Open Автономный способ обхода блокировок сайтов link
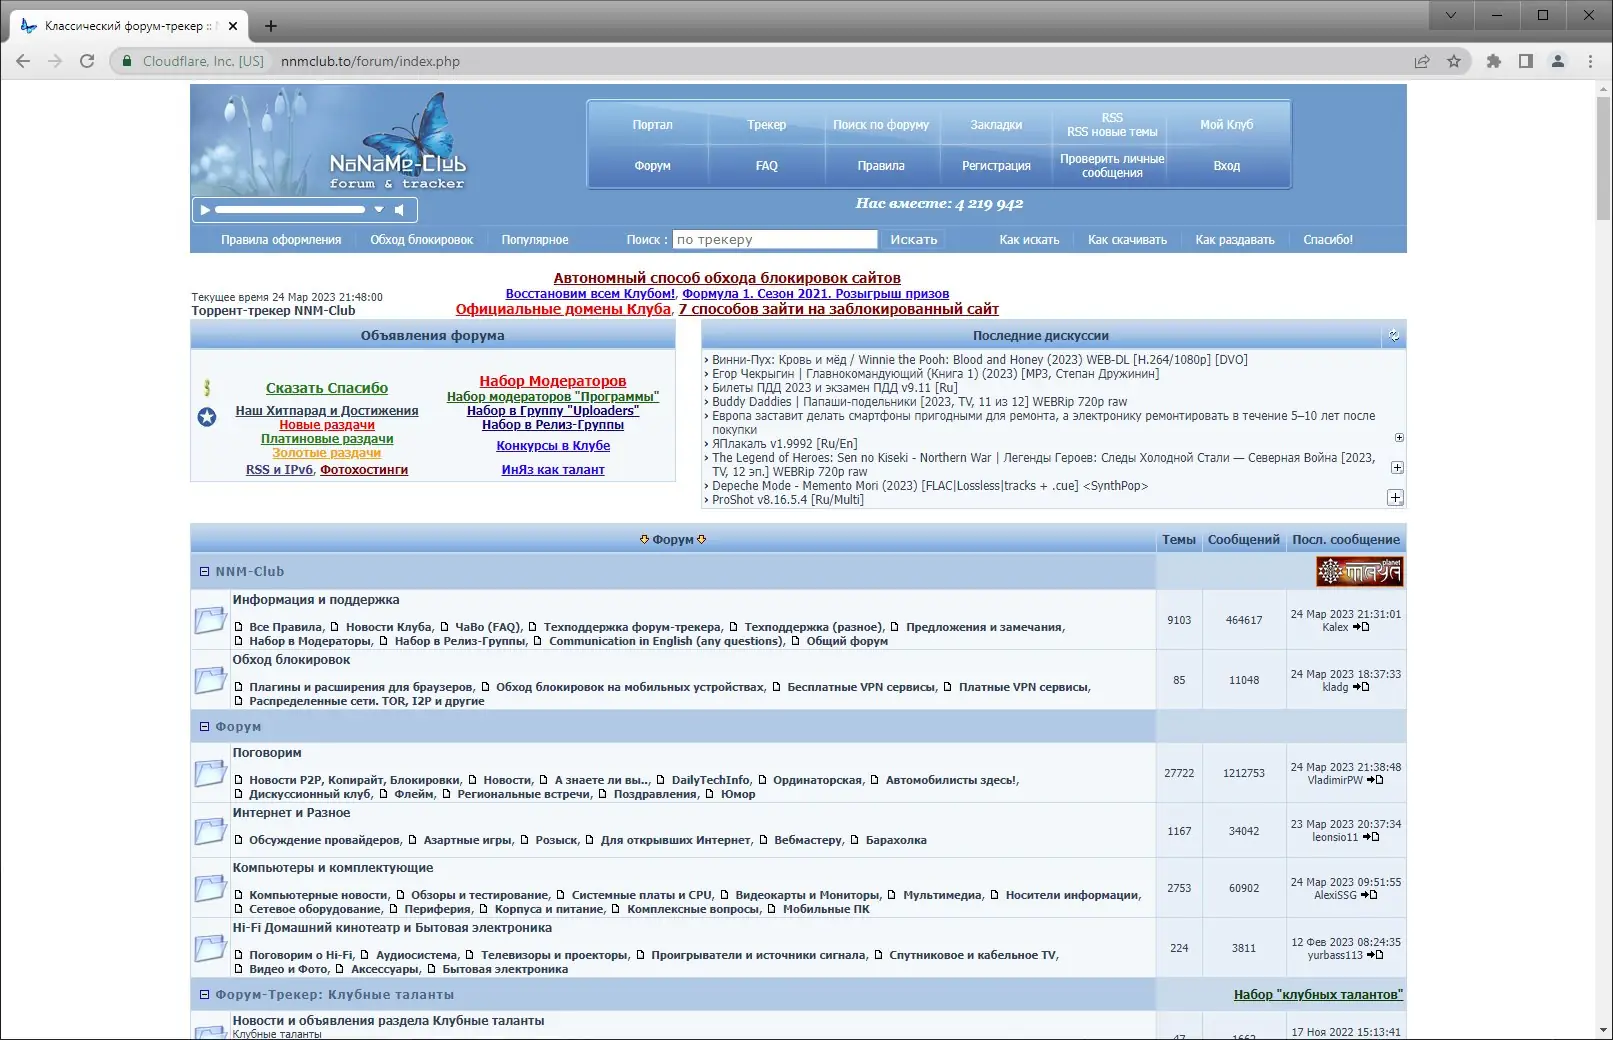The width and height of the screenshot is (1613, 1040). pos(727,278)
